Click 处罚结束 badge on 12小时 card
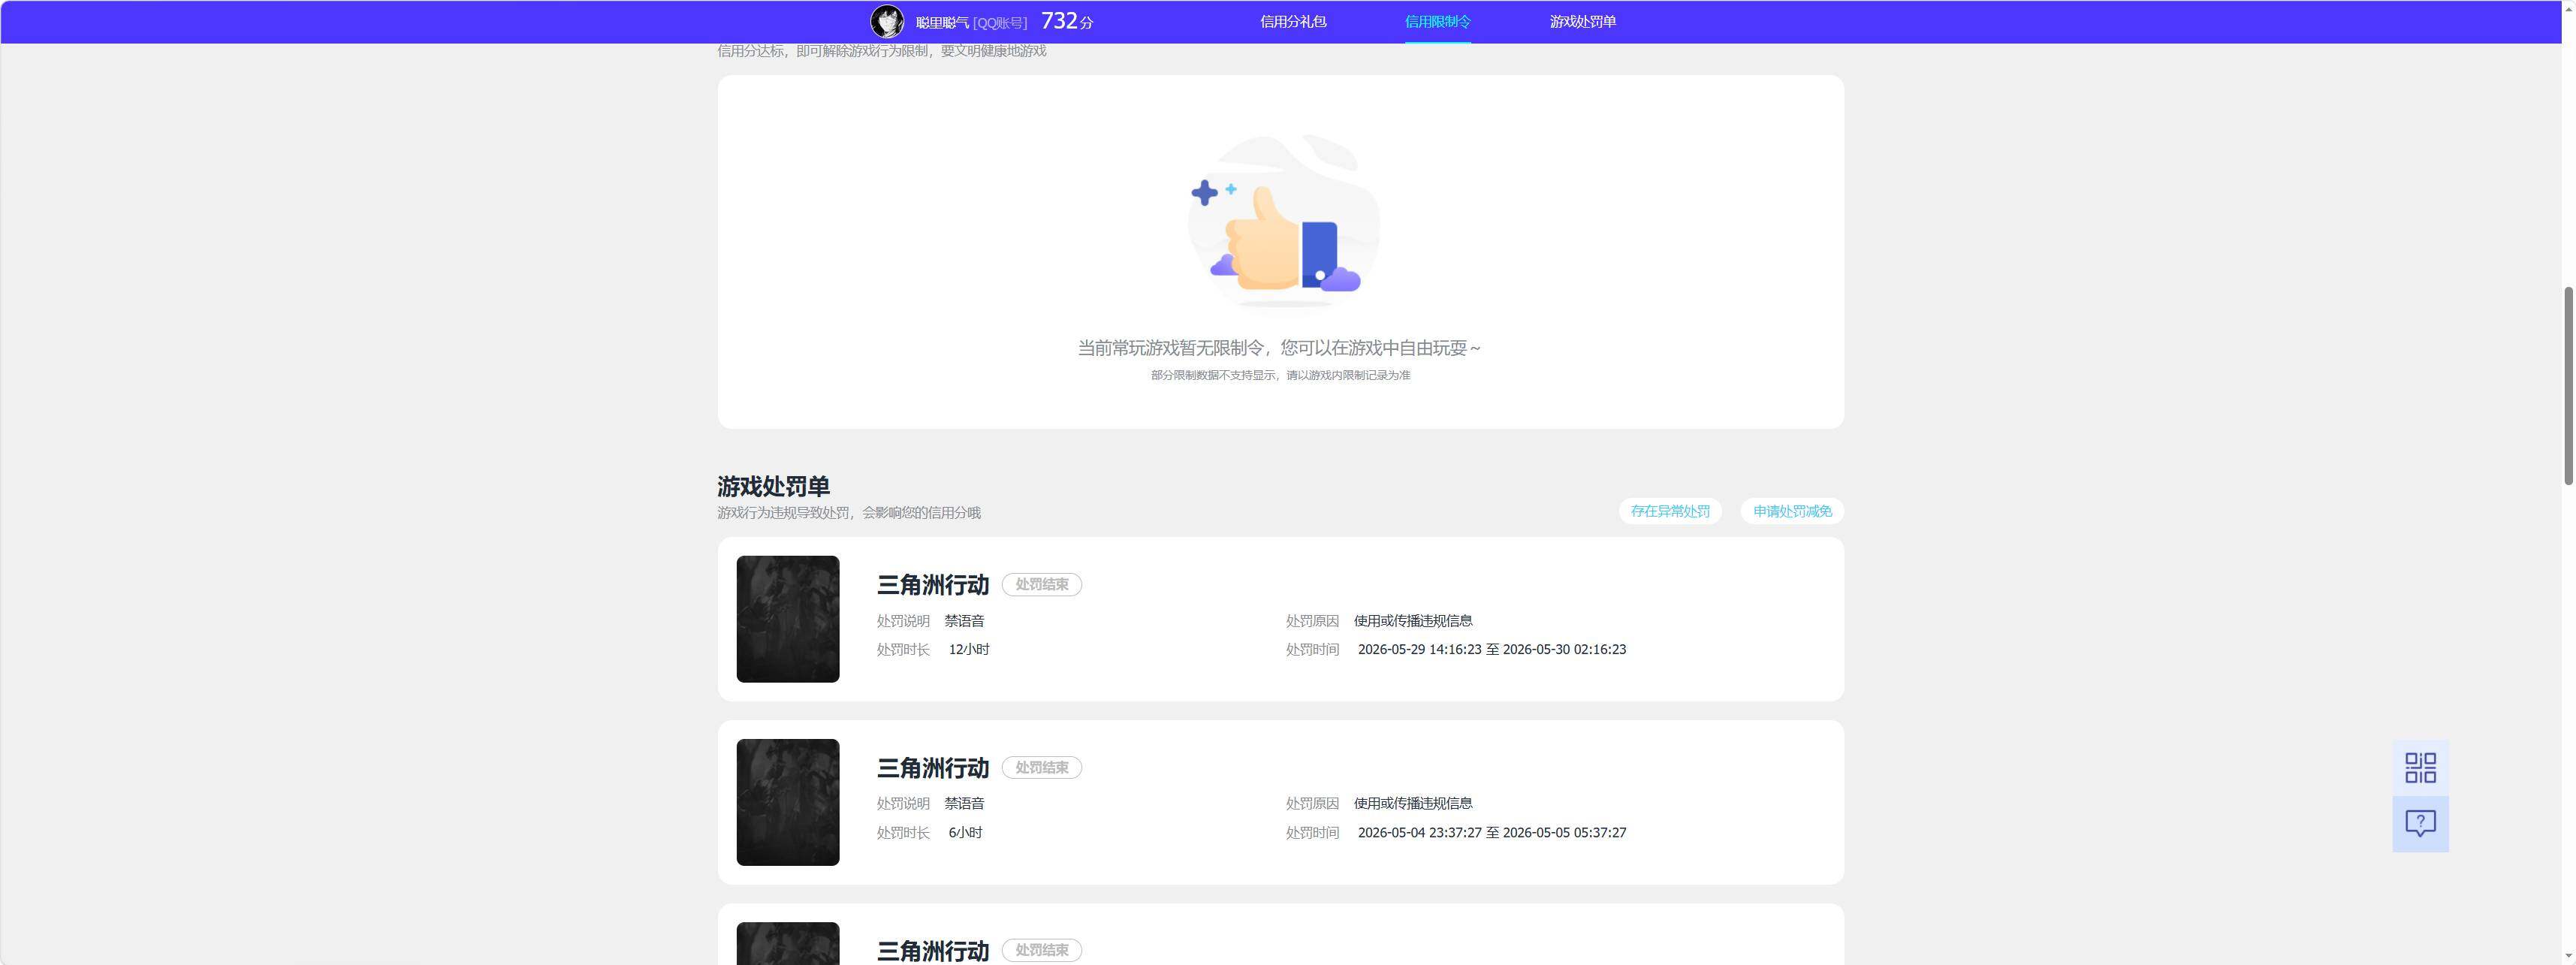The height and width of the screenshot is (965, 2576). point(1042,584)
